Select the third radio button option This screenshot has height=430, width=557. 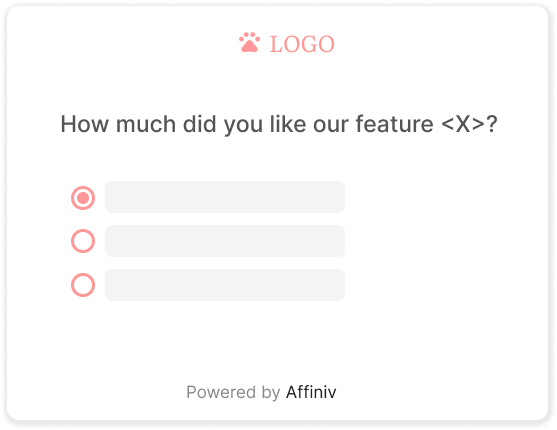tap(83, 285)
